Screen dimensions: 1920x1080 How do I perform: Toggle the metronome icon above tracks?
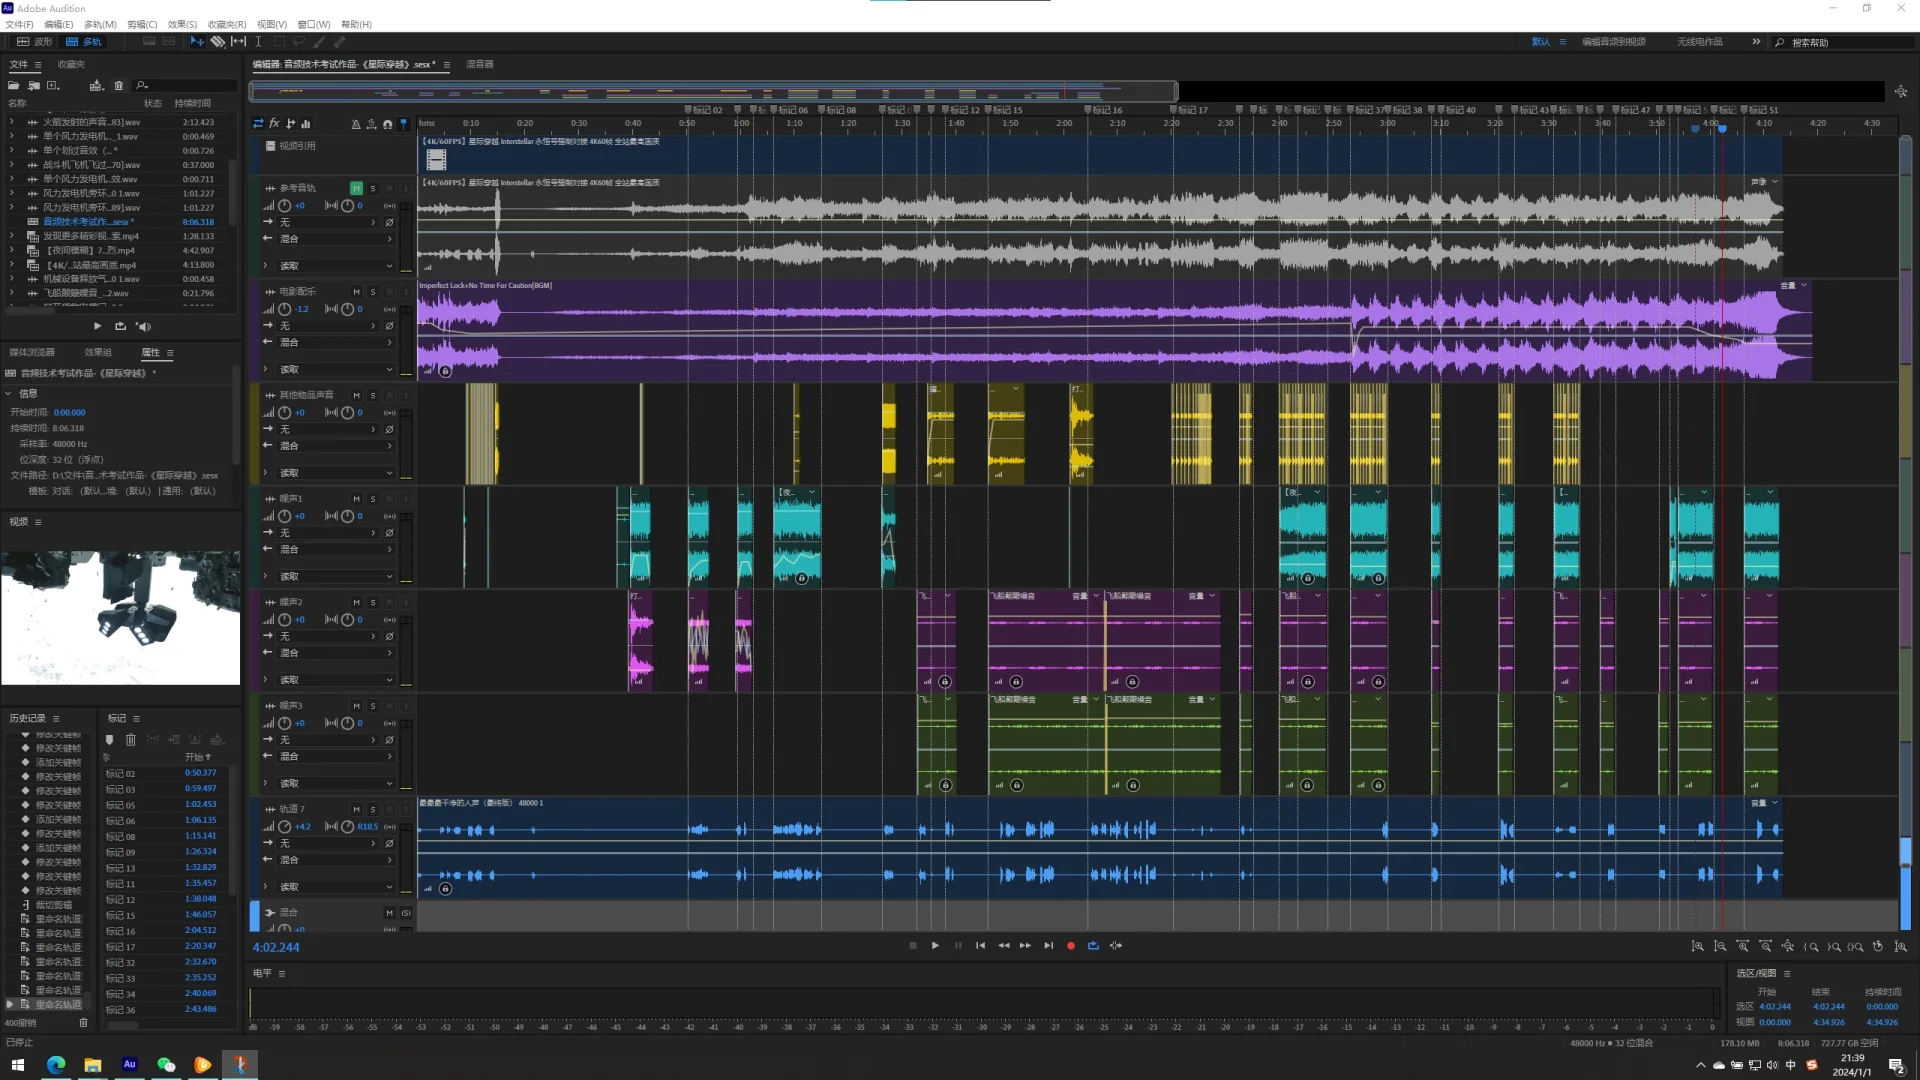click(356, 124)
